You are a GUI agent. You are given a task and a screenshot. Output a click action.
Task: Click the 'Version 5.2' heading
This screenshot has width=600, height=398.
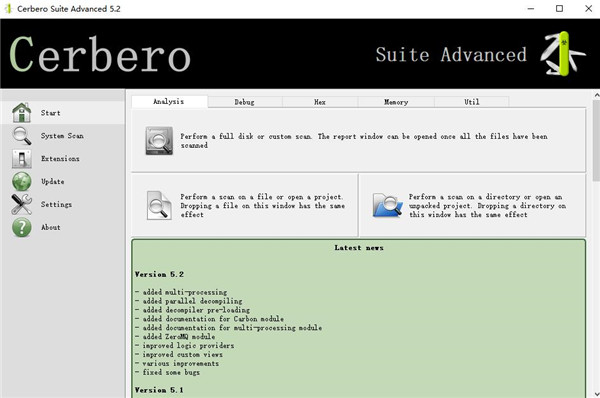pos(159,274)
